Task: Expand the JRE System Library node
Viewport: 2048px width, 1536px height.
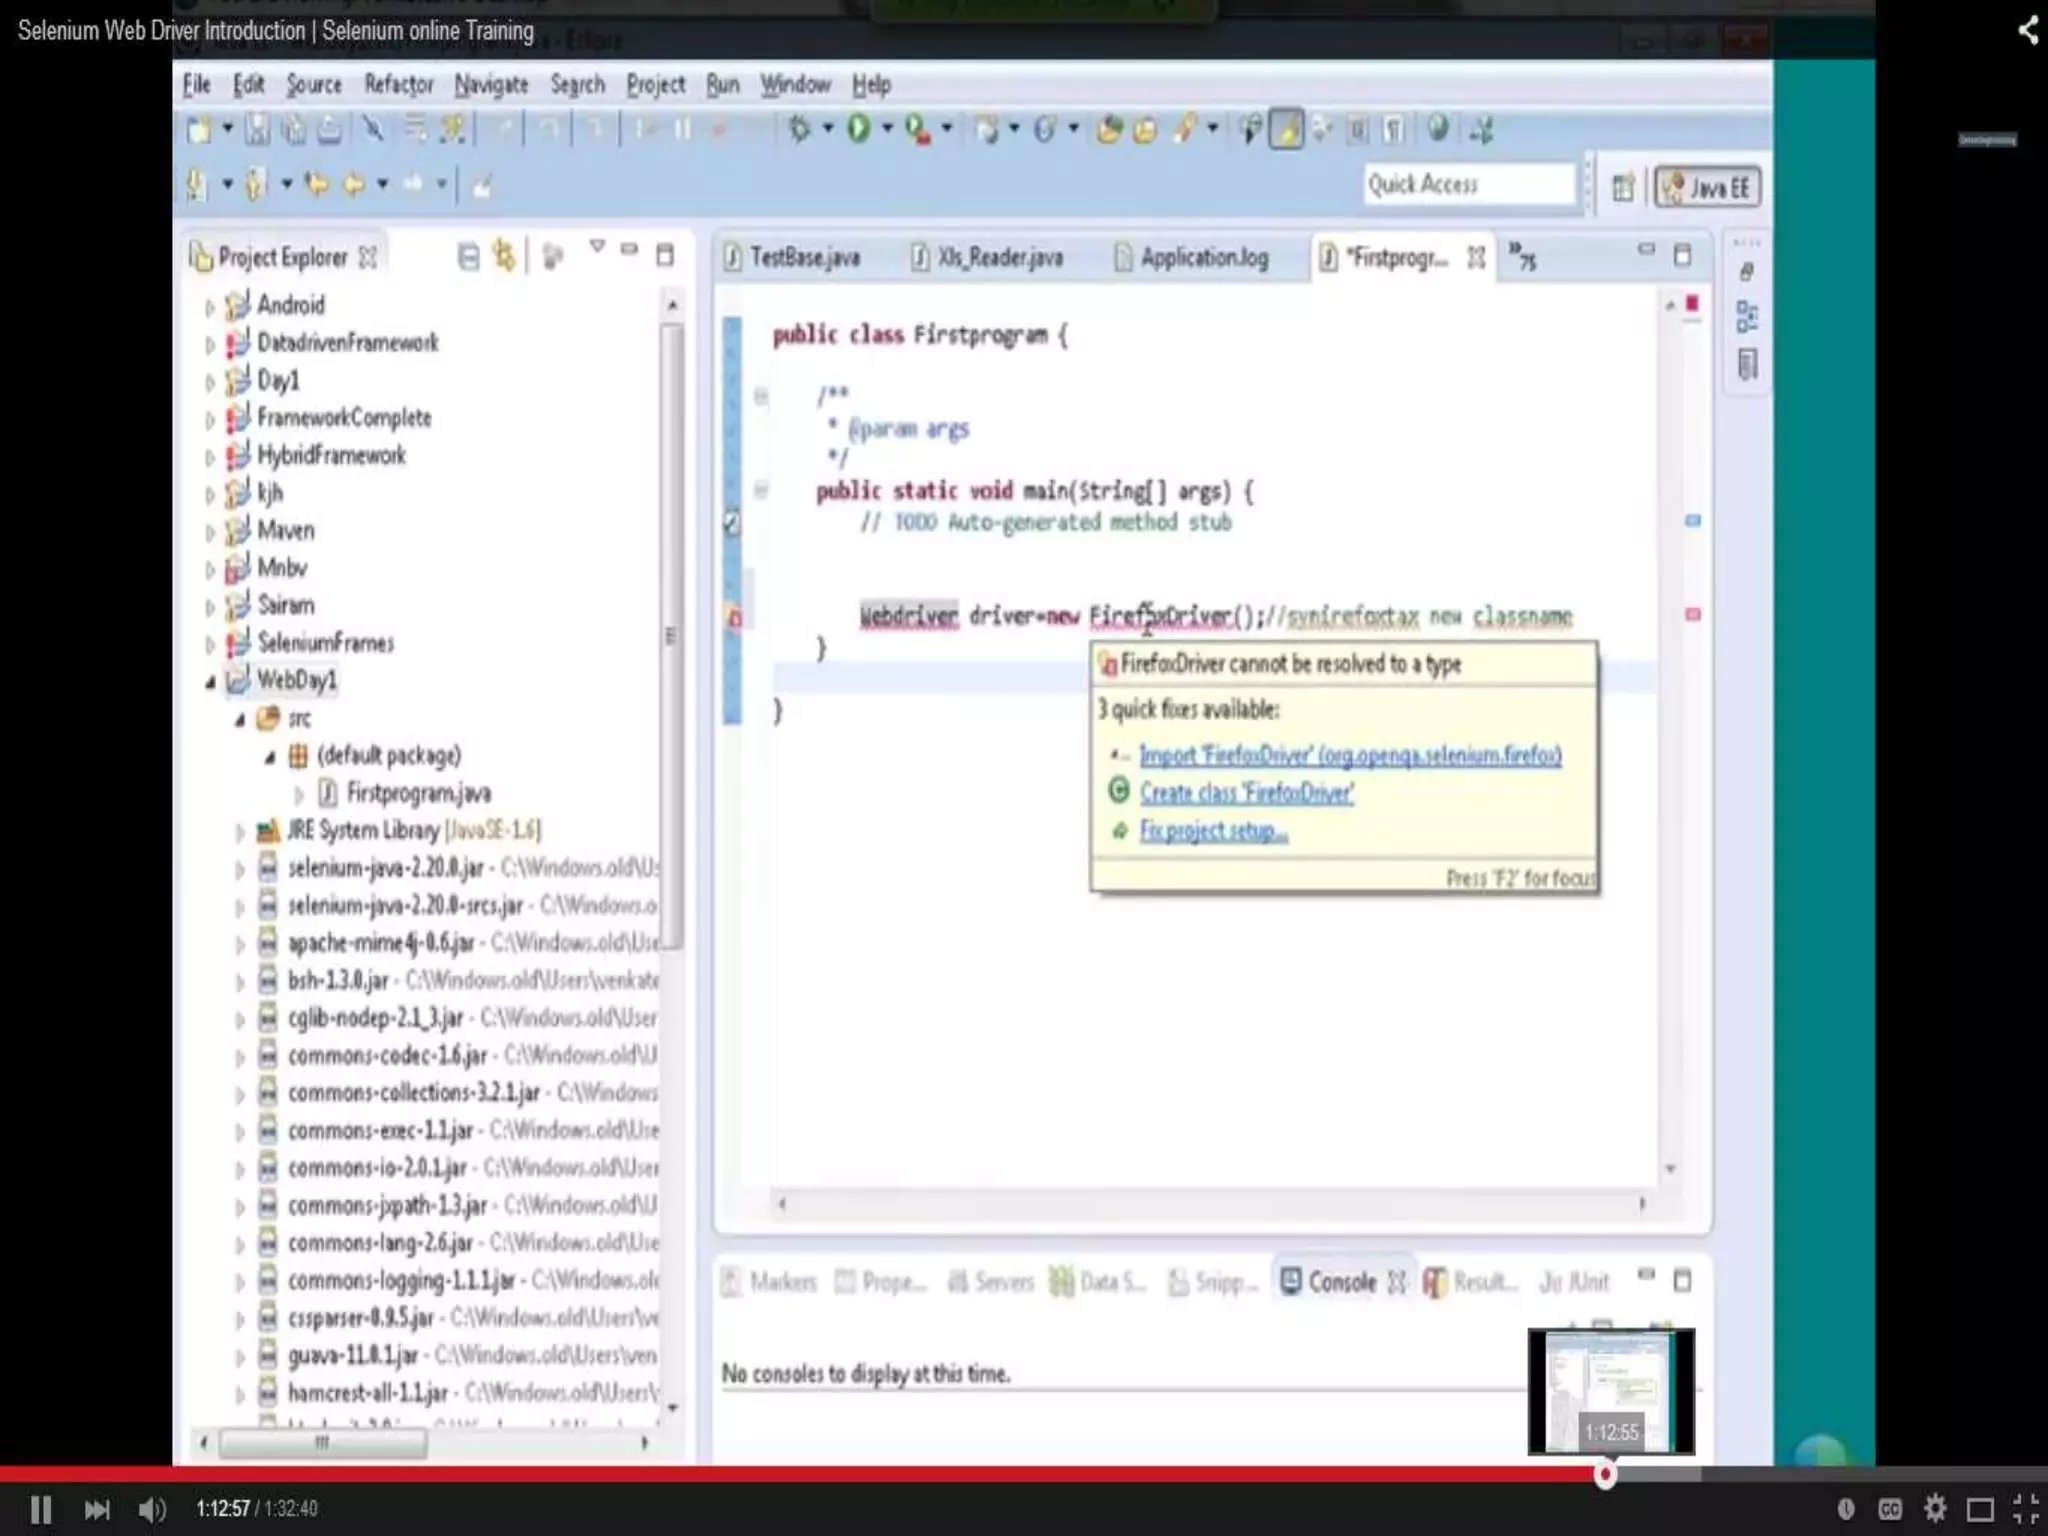Action: click(240, 831)
